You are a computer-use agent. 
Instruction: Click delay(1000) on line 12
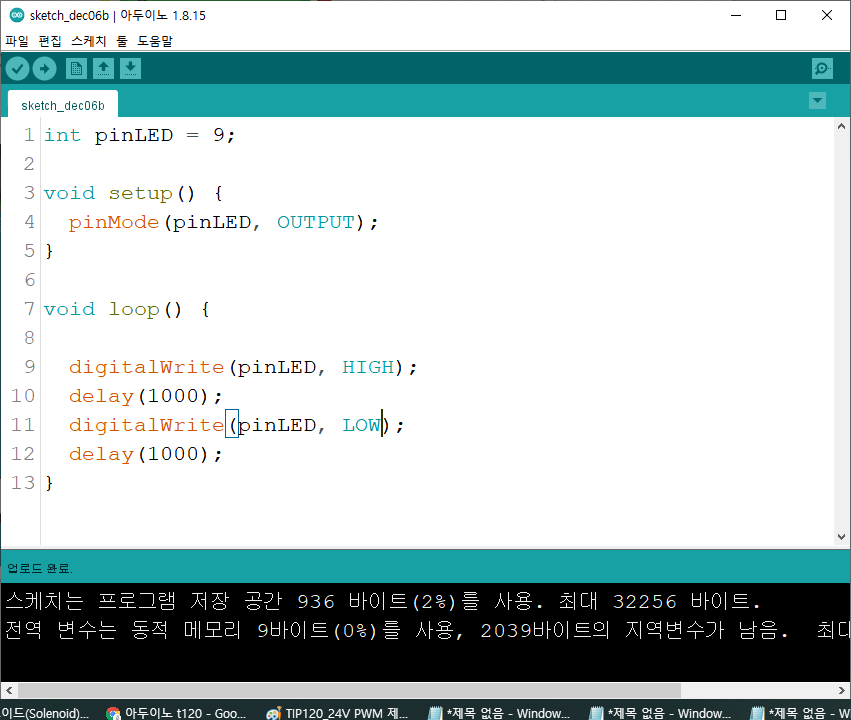pos(145,455)
